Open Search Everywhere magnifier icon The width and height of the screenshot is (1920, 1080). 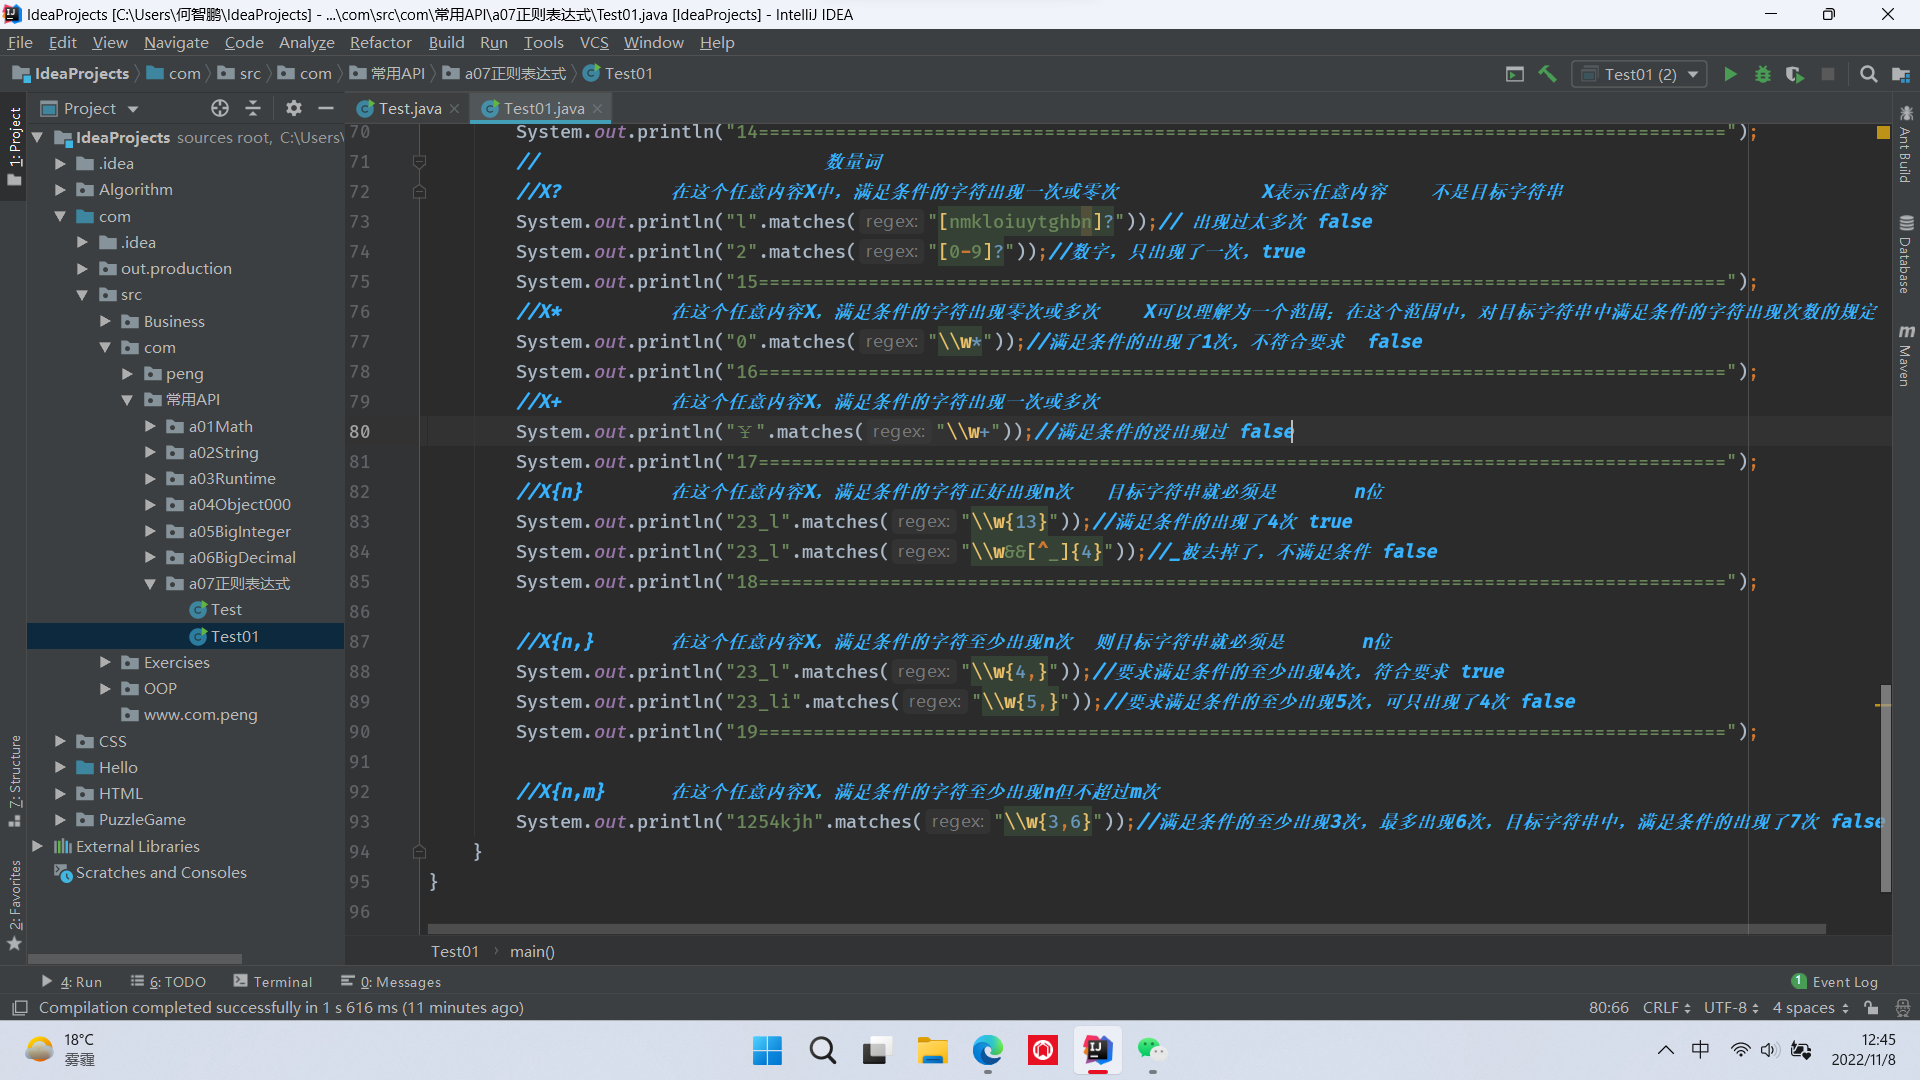coord(1868,74)
